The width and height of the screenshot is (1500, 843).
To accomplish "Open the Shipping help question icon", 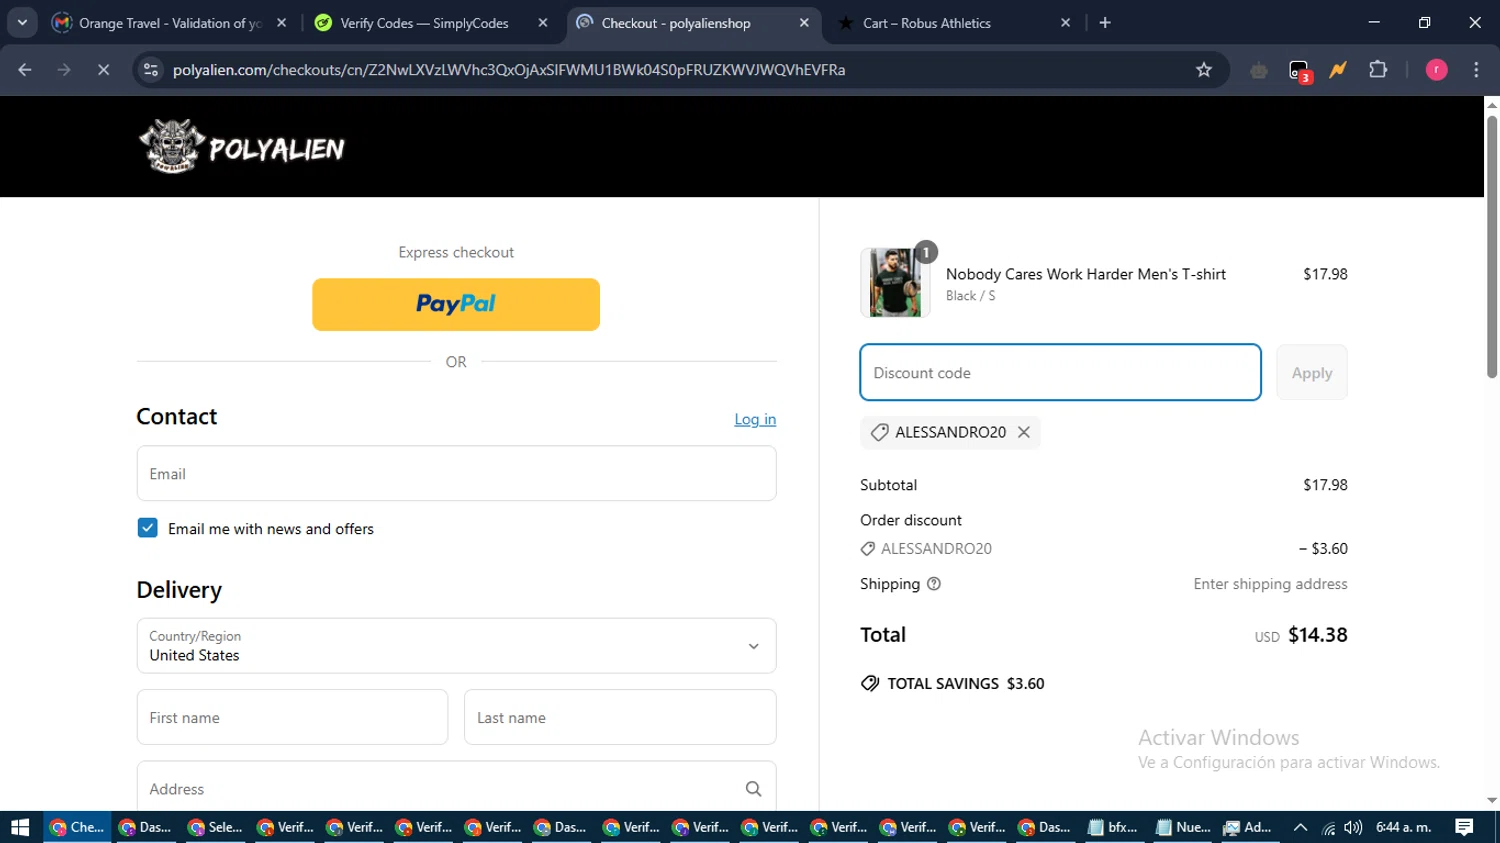I will coord(934,584).
